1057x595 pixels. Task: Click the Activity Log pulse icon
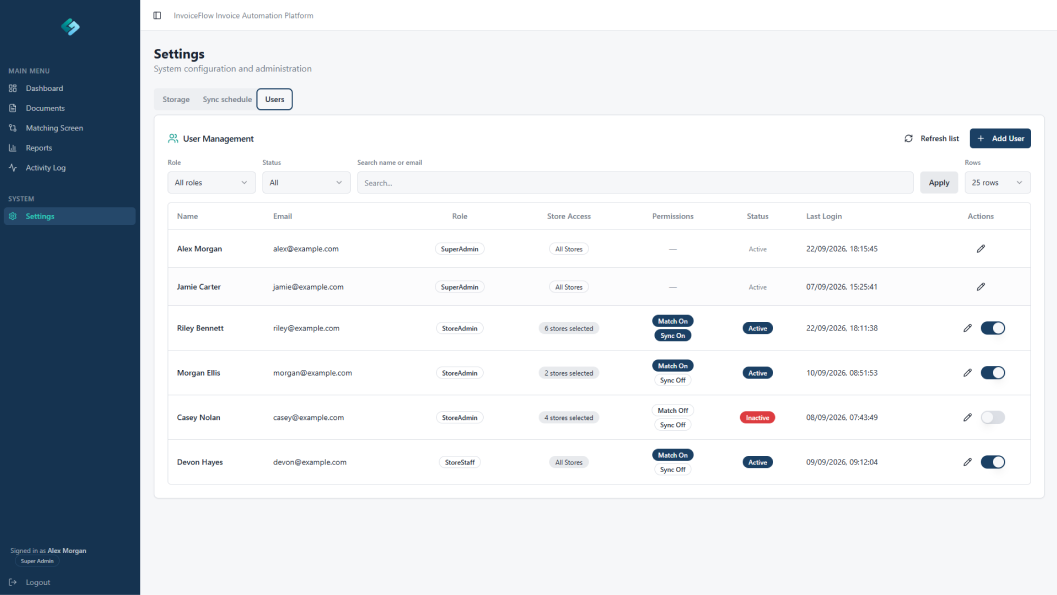(13, 168)
